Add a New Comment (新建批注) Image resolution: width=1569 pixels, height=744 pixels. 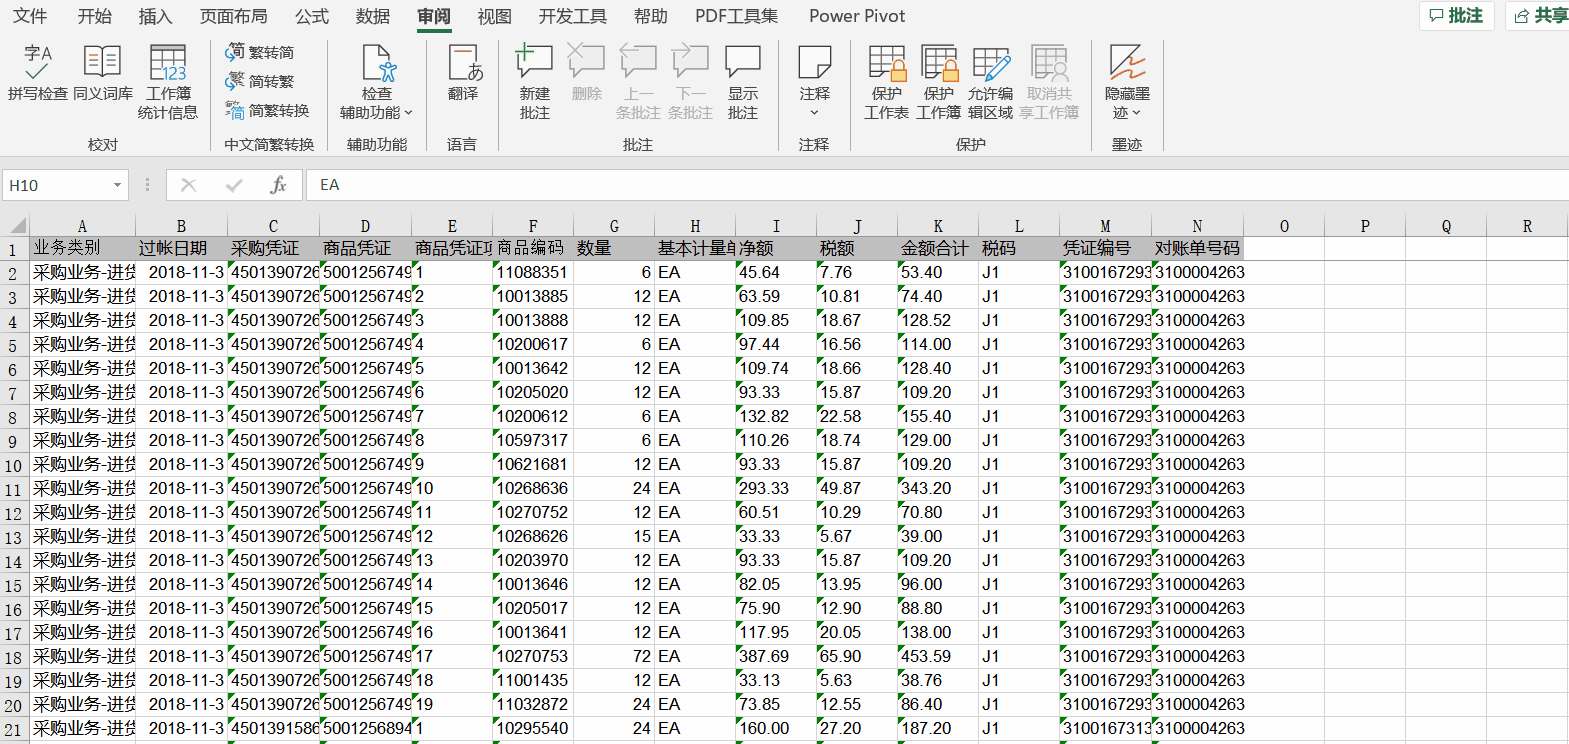(x=534, y=82)
